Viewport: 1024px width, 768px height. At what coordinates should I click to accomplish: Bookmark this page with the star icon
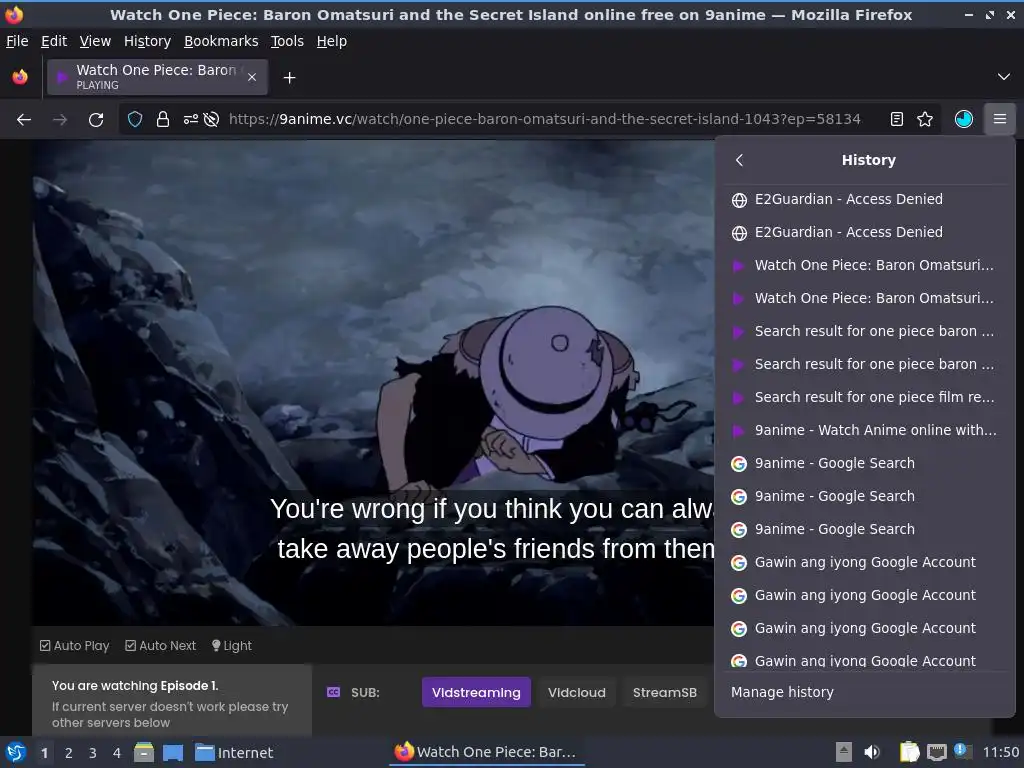coord(925,120)
